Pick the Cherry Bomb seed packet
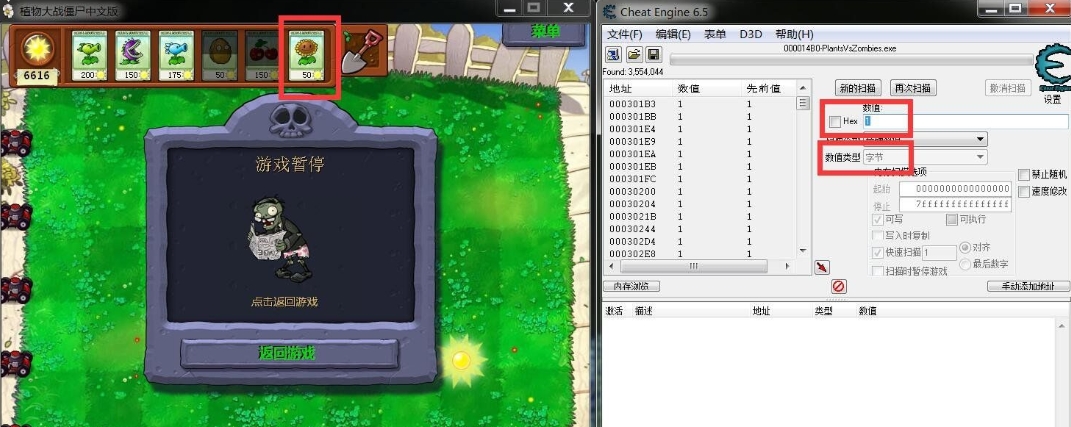 (x=263, y=55)
